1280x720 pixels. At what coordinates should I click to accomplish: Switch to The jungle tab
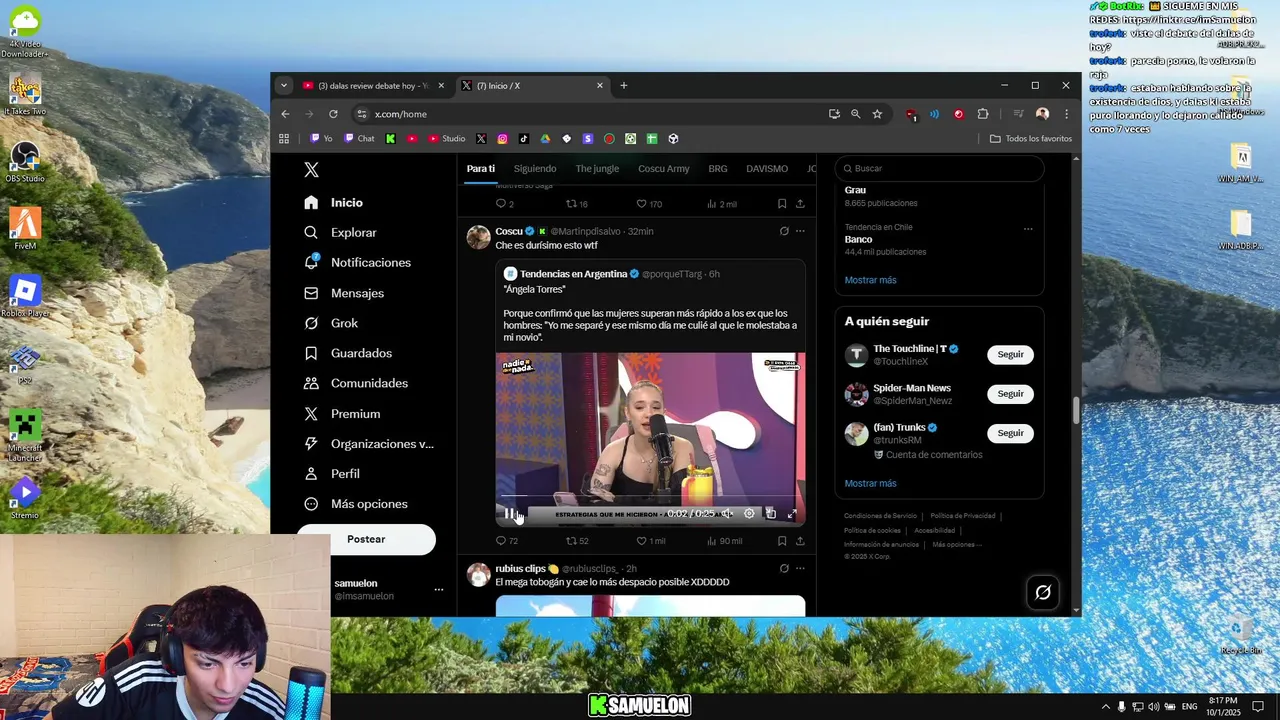pyautogui.click(x=597, y=169)
